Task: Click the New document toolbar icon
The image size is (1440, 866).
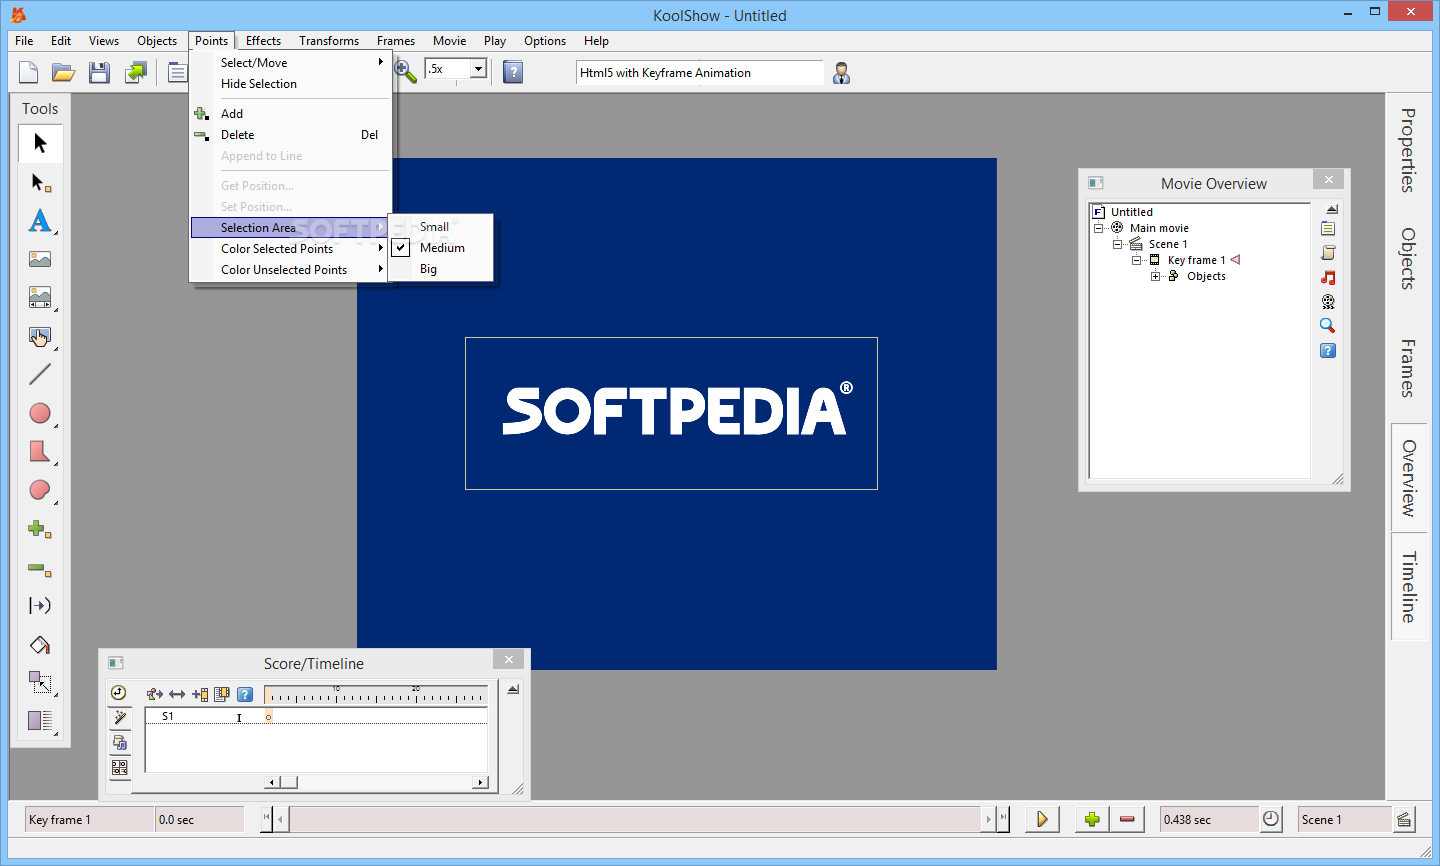Action: (29, 72)
